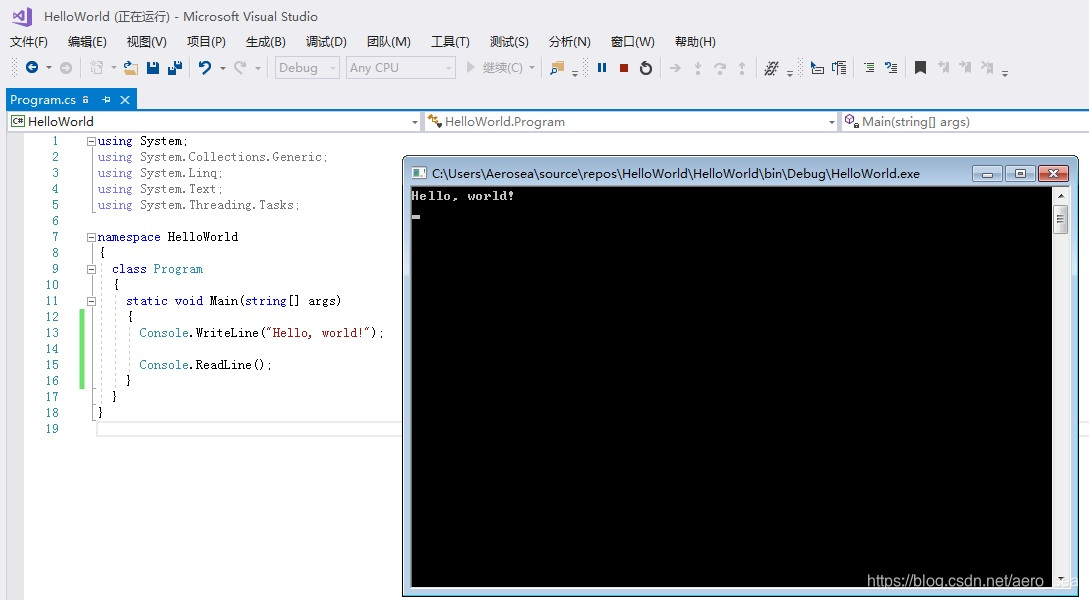
Task: Click the Find in Files icon
Action: (557, 67)
